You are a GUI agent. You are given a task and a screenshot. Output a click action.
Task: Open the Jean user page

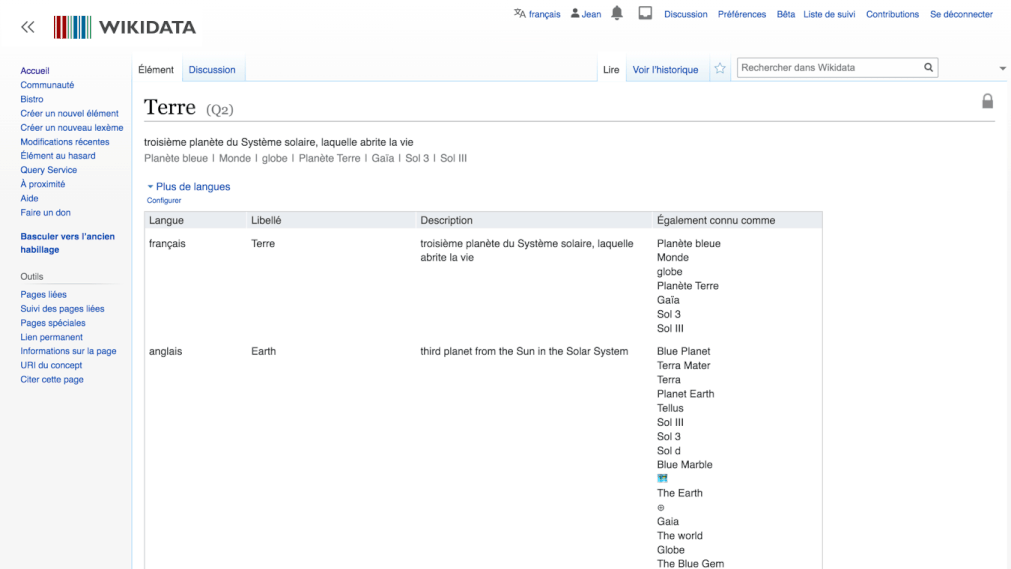[585, 14]
